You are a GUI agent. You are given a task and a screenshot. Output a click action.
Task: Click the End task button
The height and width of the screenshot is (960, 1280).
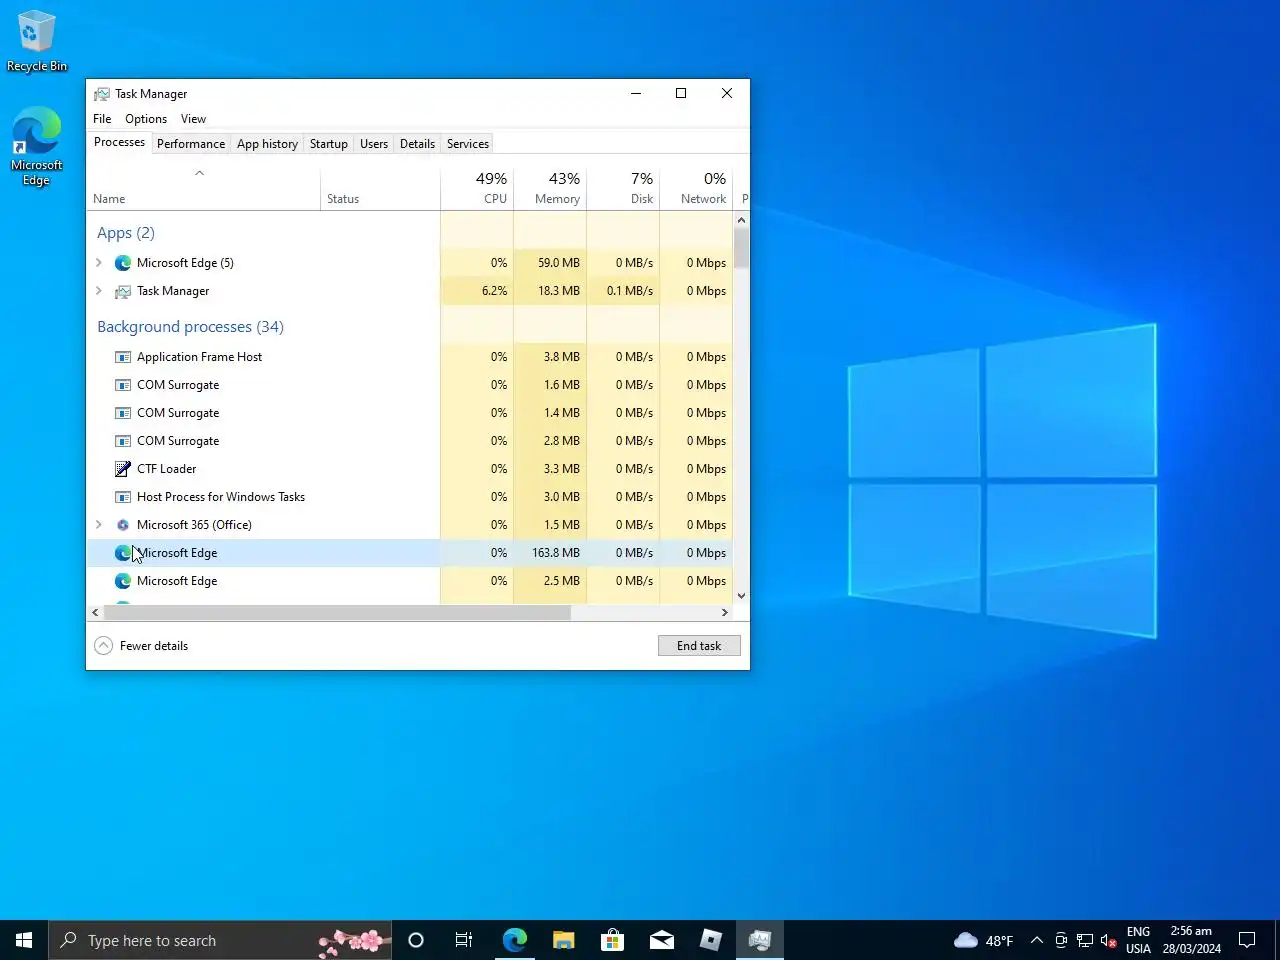click(x=699, y=646)
